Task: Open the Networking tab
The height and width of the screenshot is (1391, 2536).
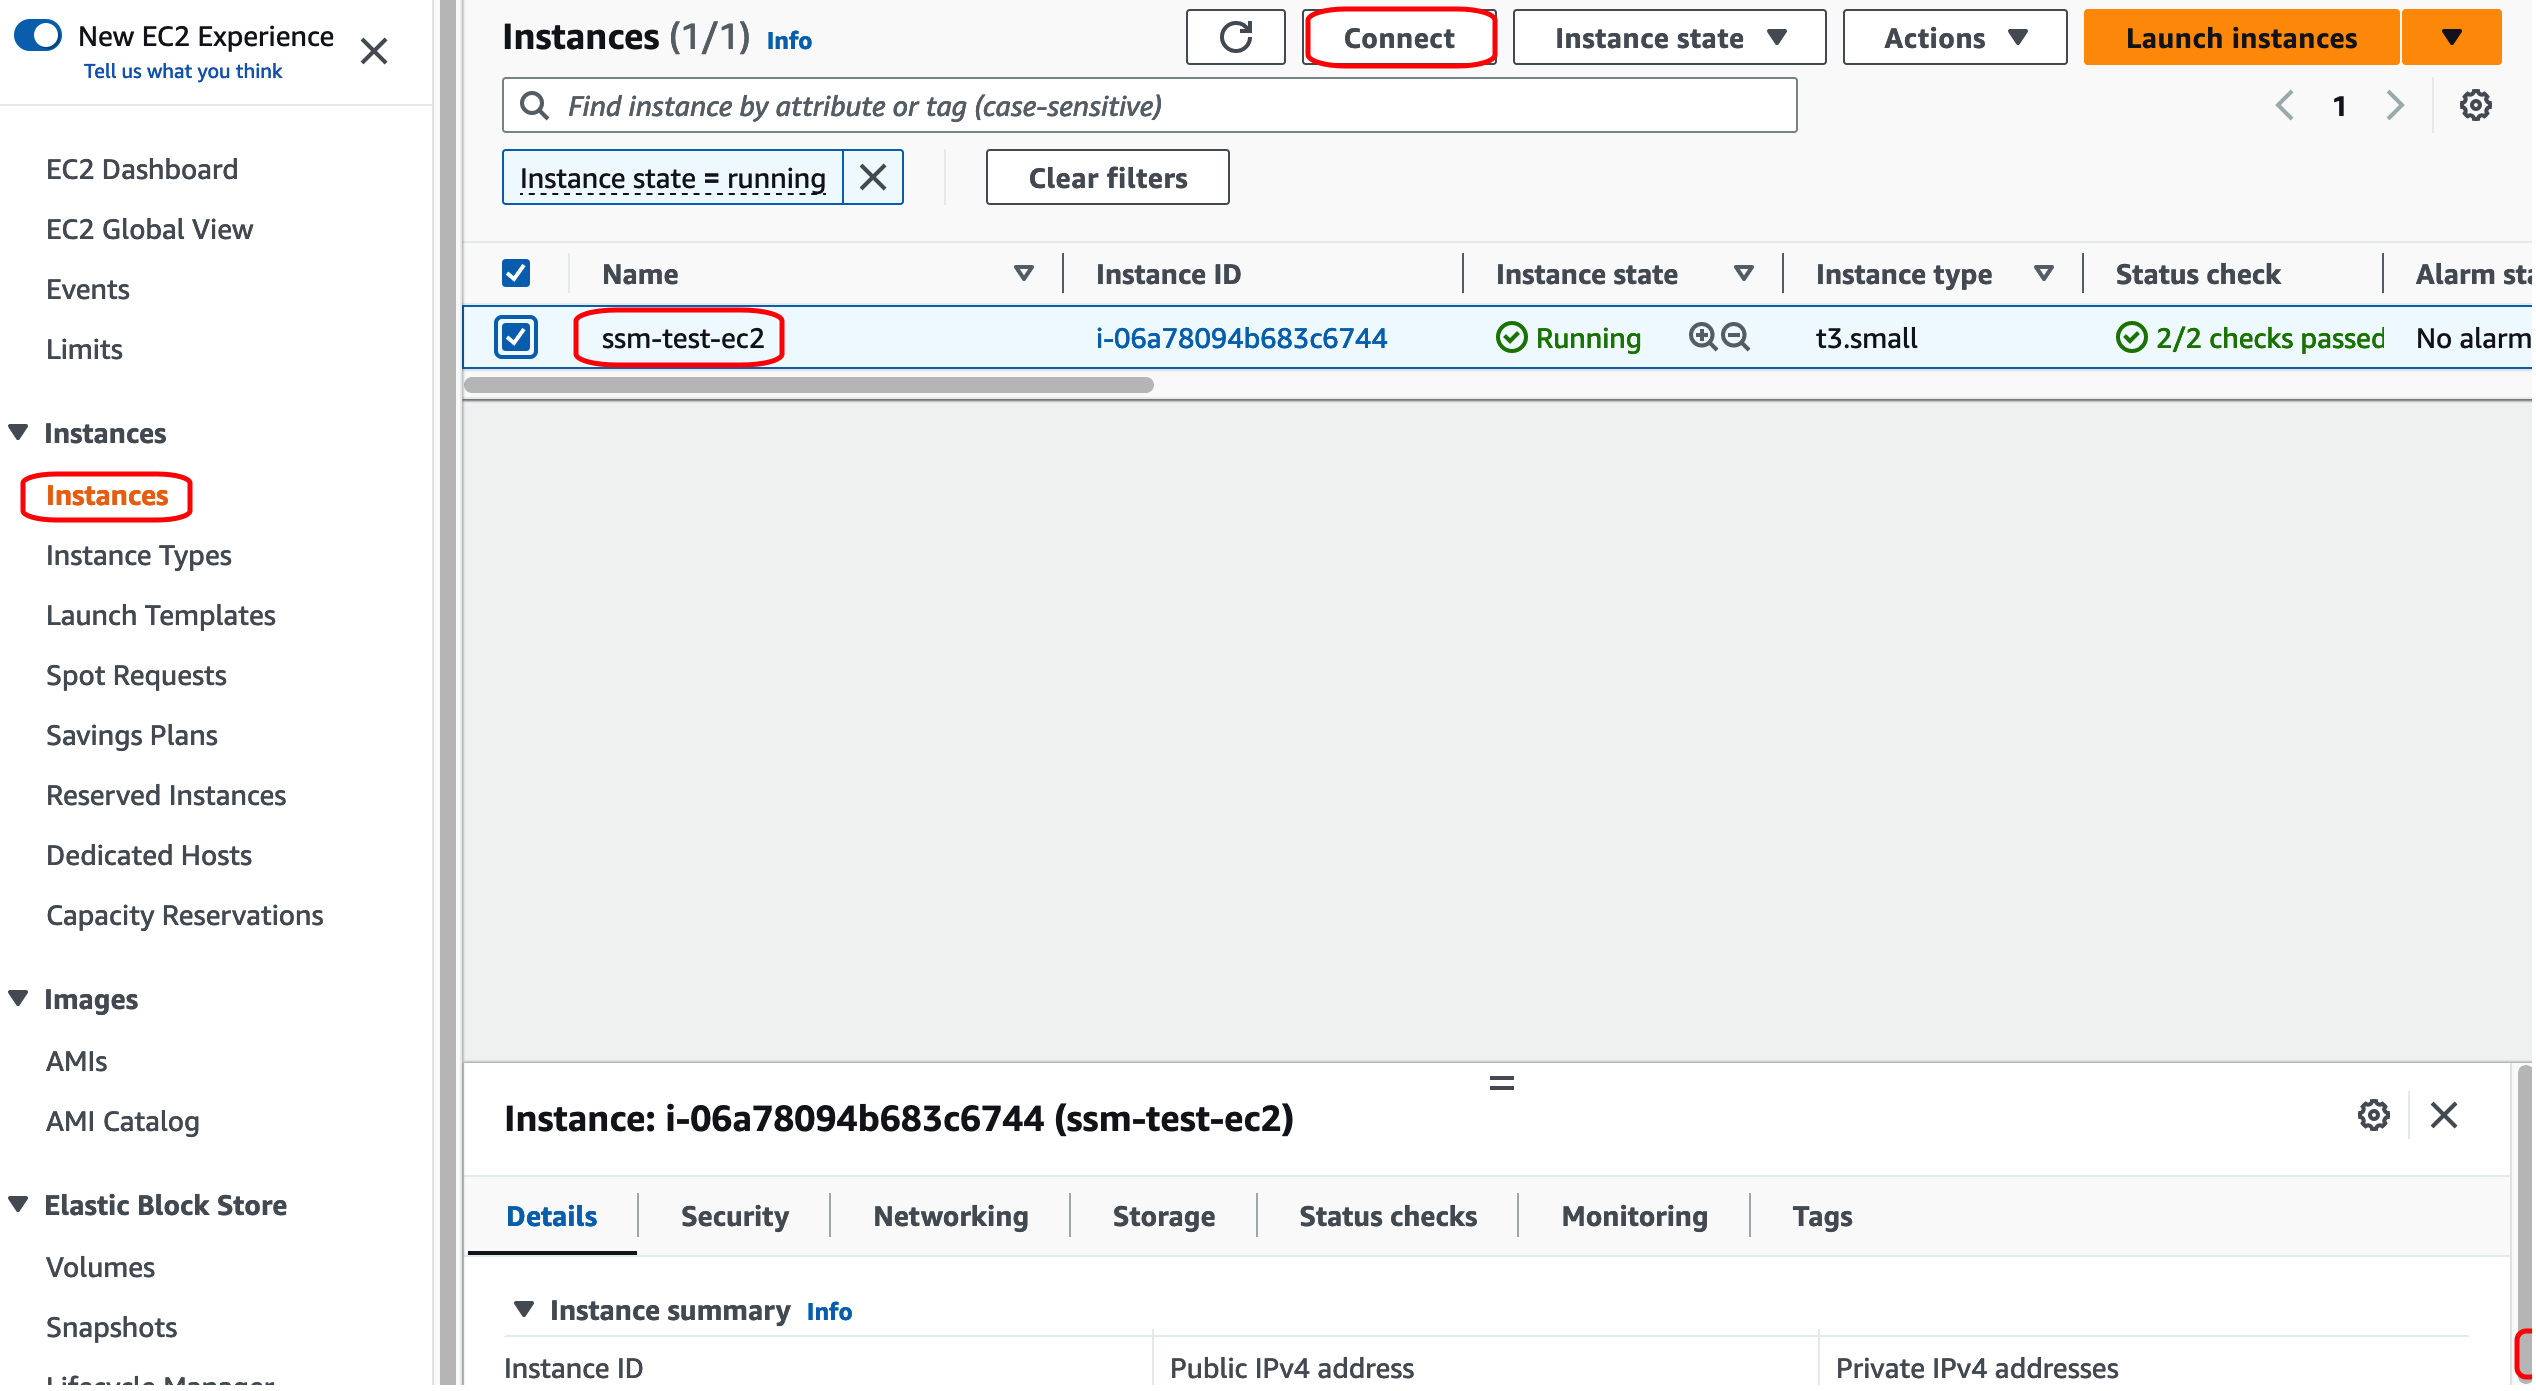Action: (x=950, y=1216)
